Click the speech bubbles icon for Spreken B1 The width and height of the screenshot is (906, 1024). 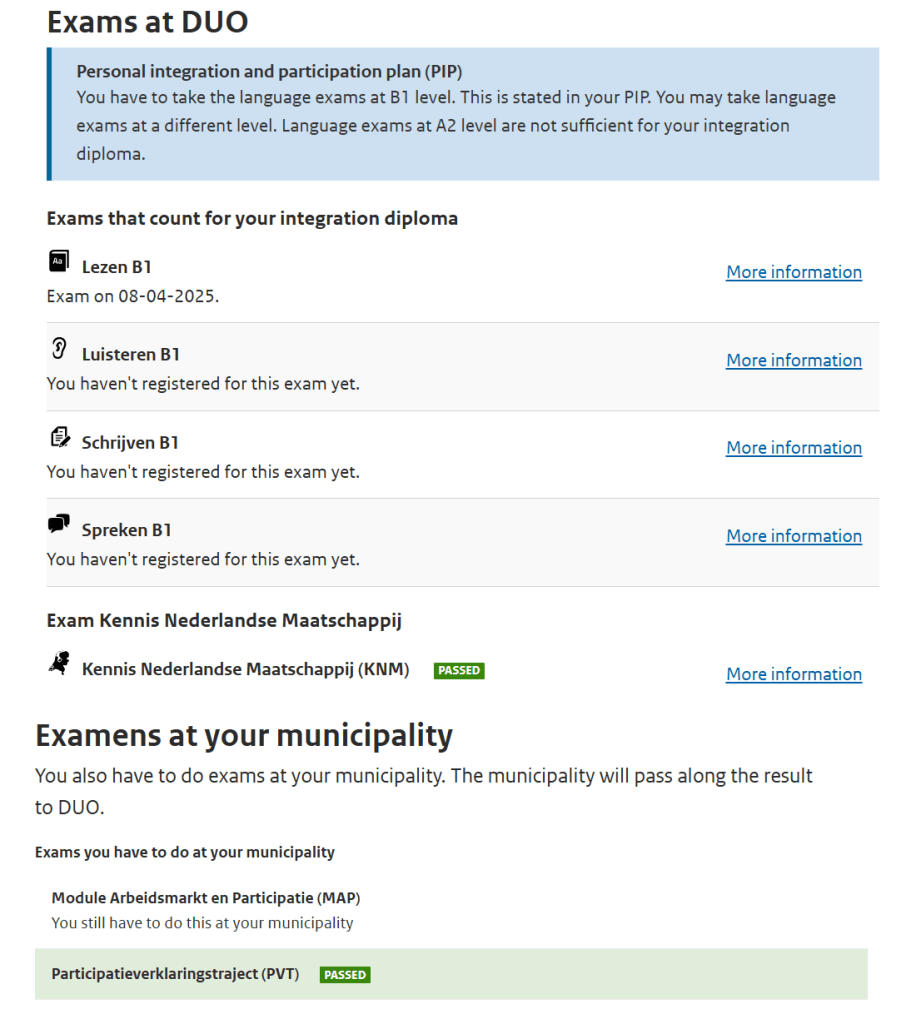59,524
